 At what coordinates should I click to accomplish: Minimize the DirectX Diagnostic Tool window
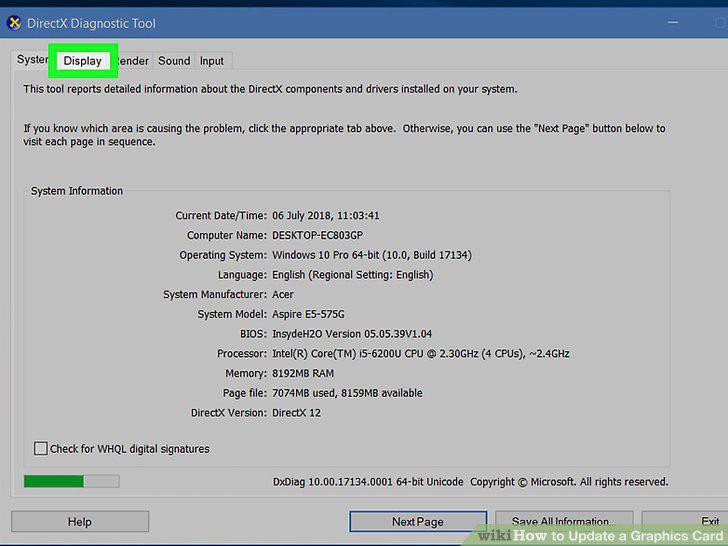[x=673, y=22]
